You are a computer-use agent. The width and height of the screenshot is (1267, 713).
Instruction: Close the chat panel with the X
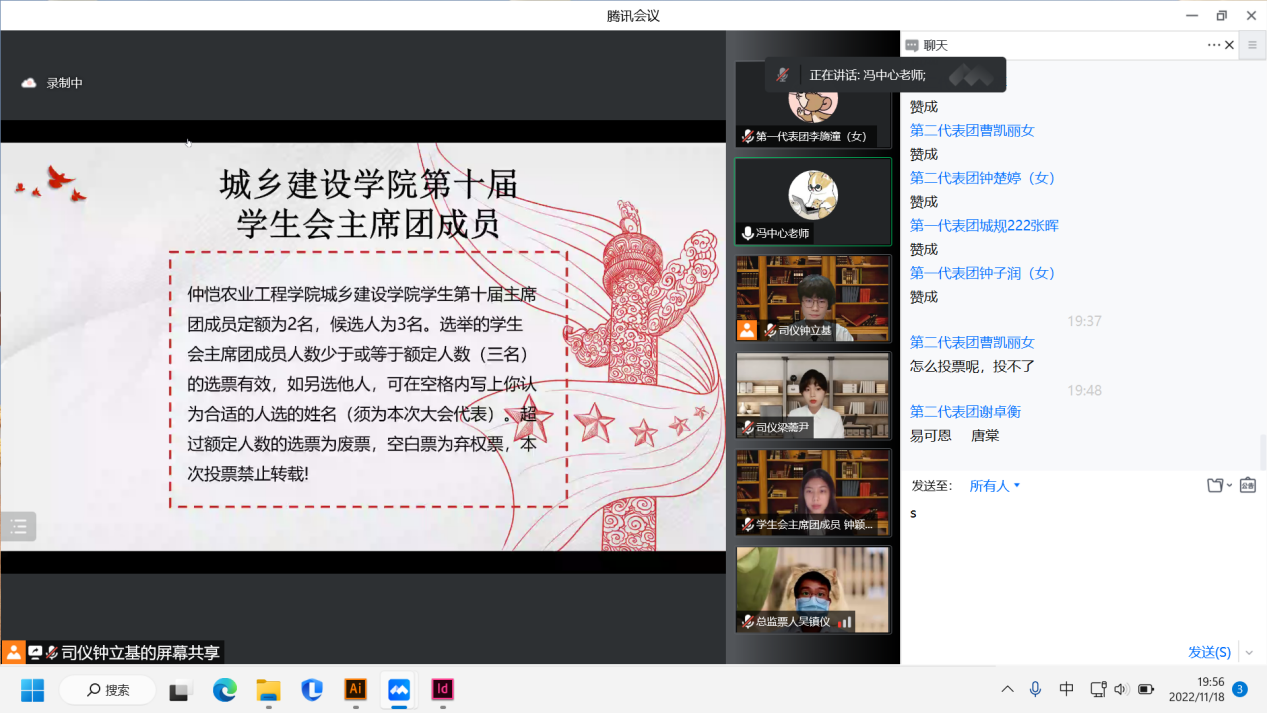[1230, 45]
